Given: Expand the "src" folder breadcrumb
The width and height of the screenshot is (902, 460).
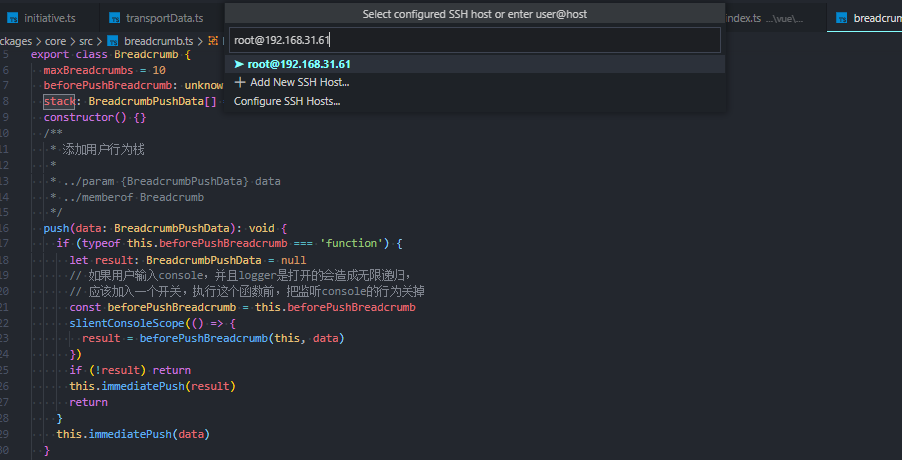Looking at the screenshot, I should point(86,40).
